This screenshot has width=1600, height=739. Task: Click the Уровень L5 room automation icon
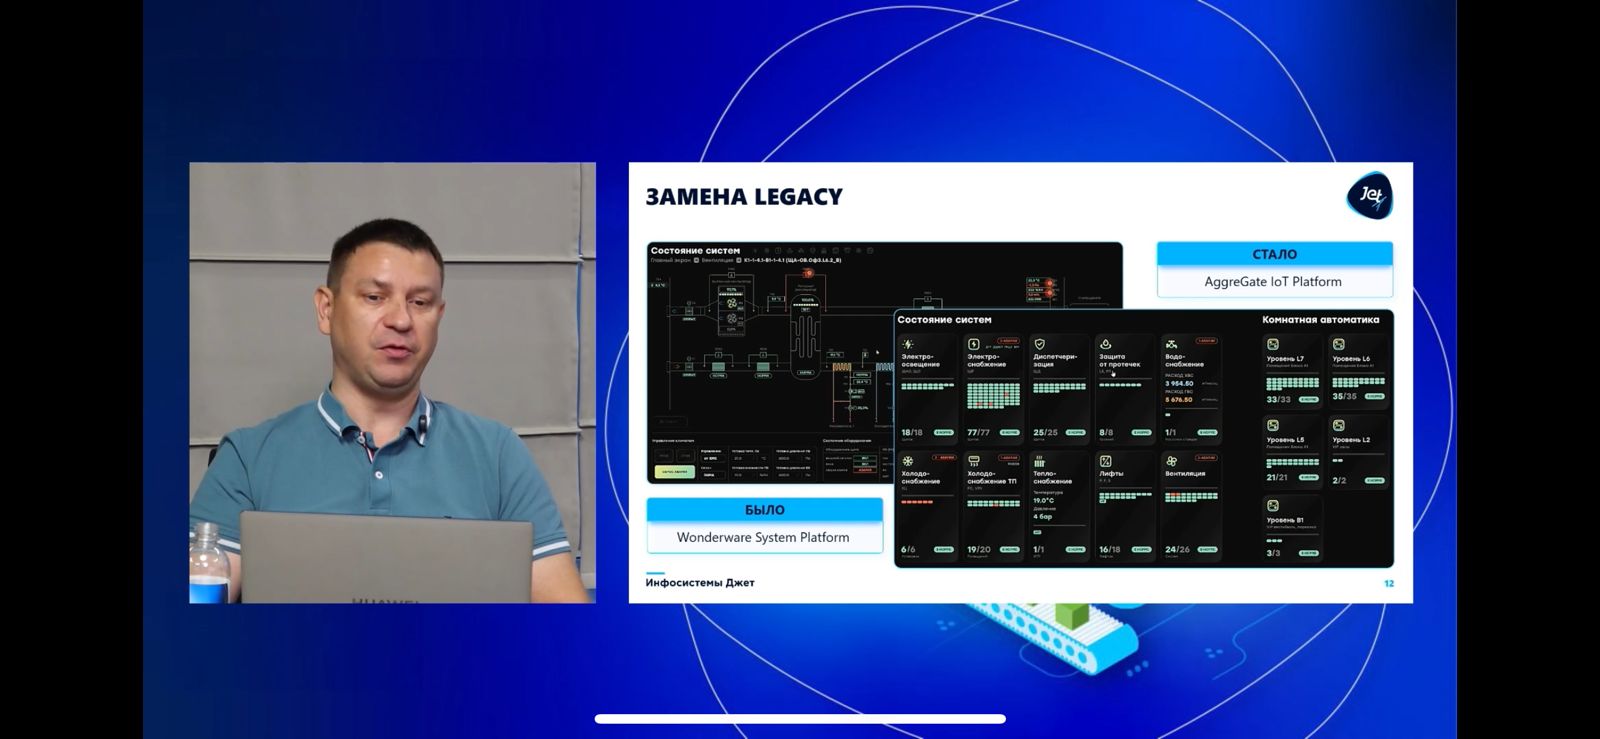(x=1273, y=425)
